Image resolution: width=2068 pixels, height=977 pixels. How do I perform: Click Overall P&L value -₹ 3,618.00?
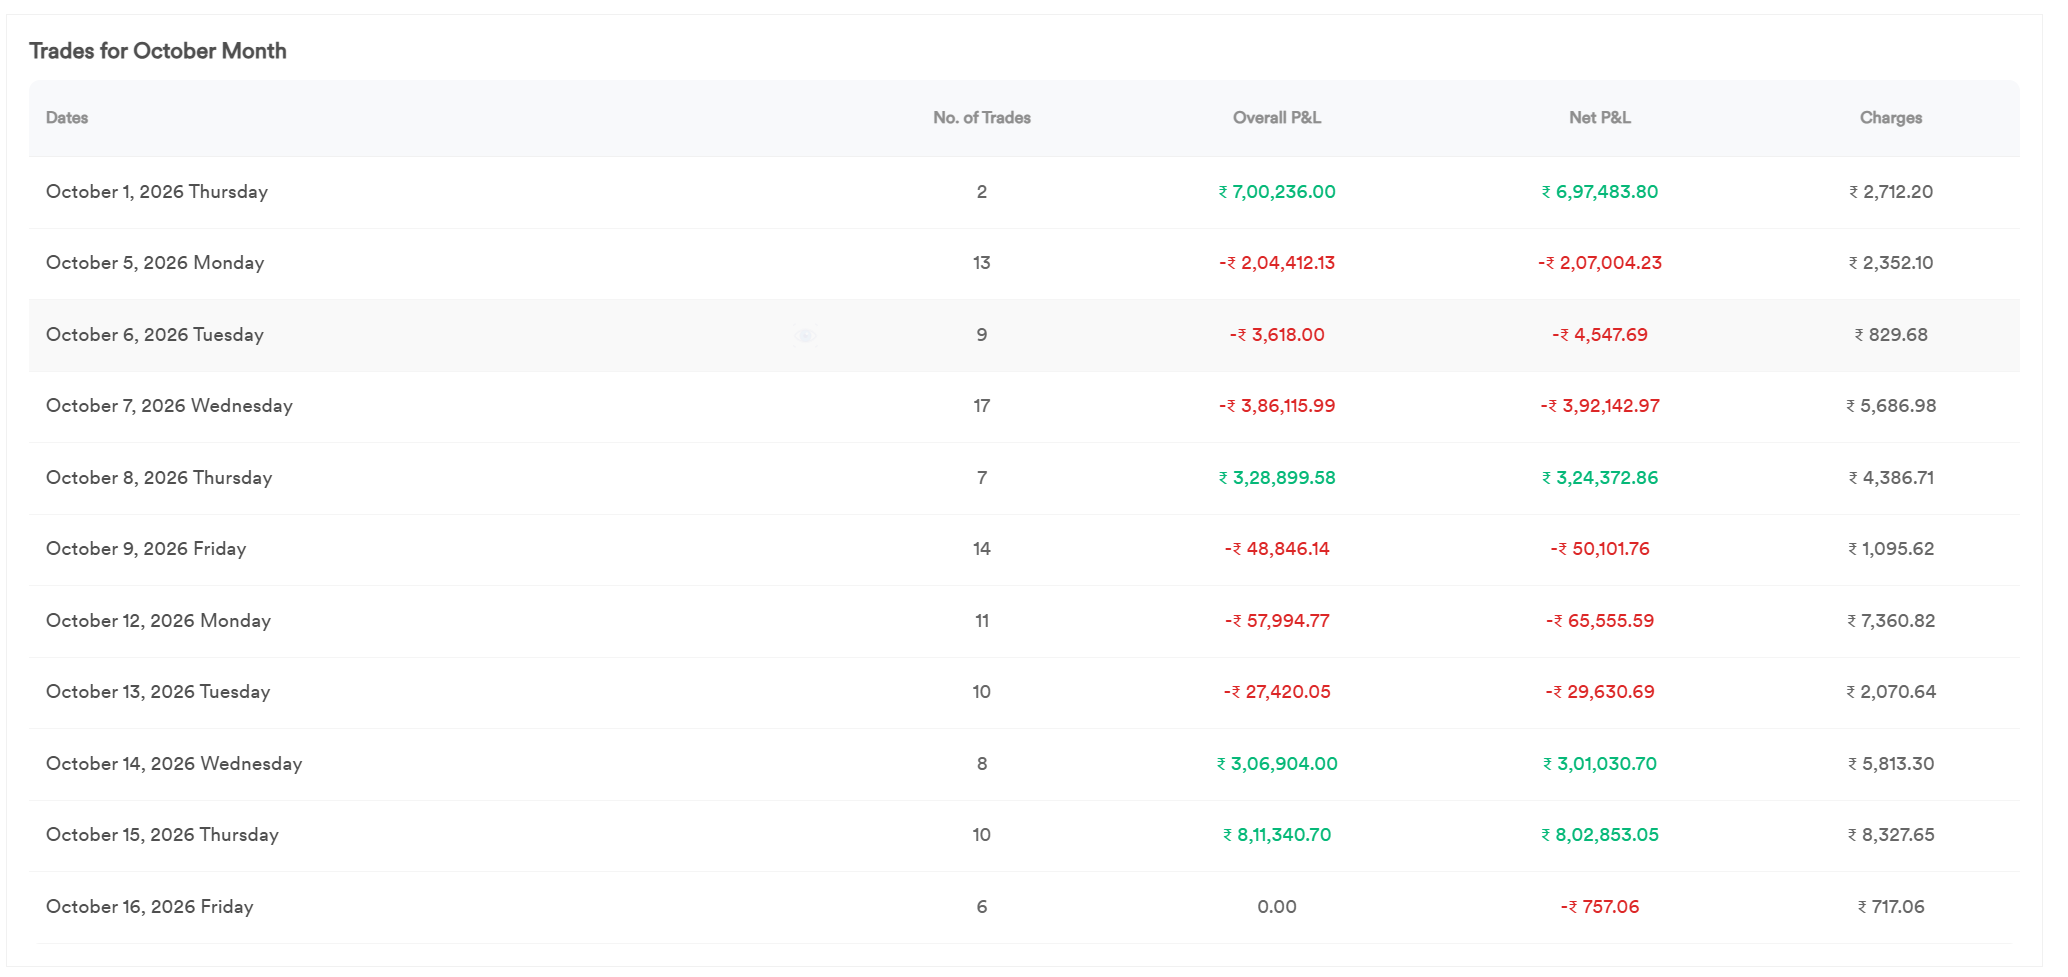[x=1277, y=335]
